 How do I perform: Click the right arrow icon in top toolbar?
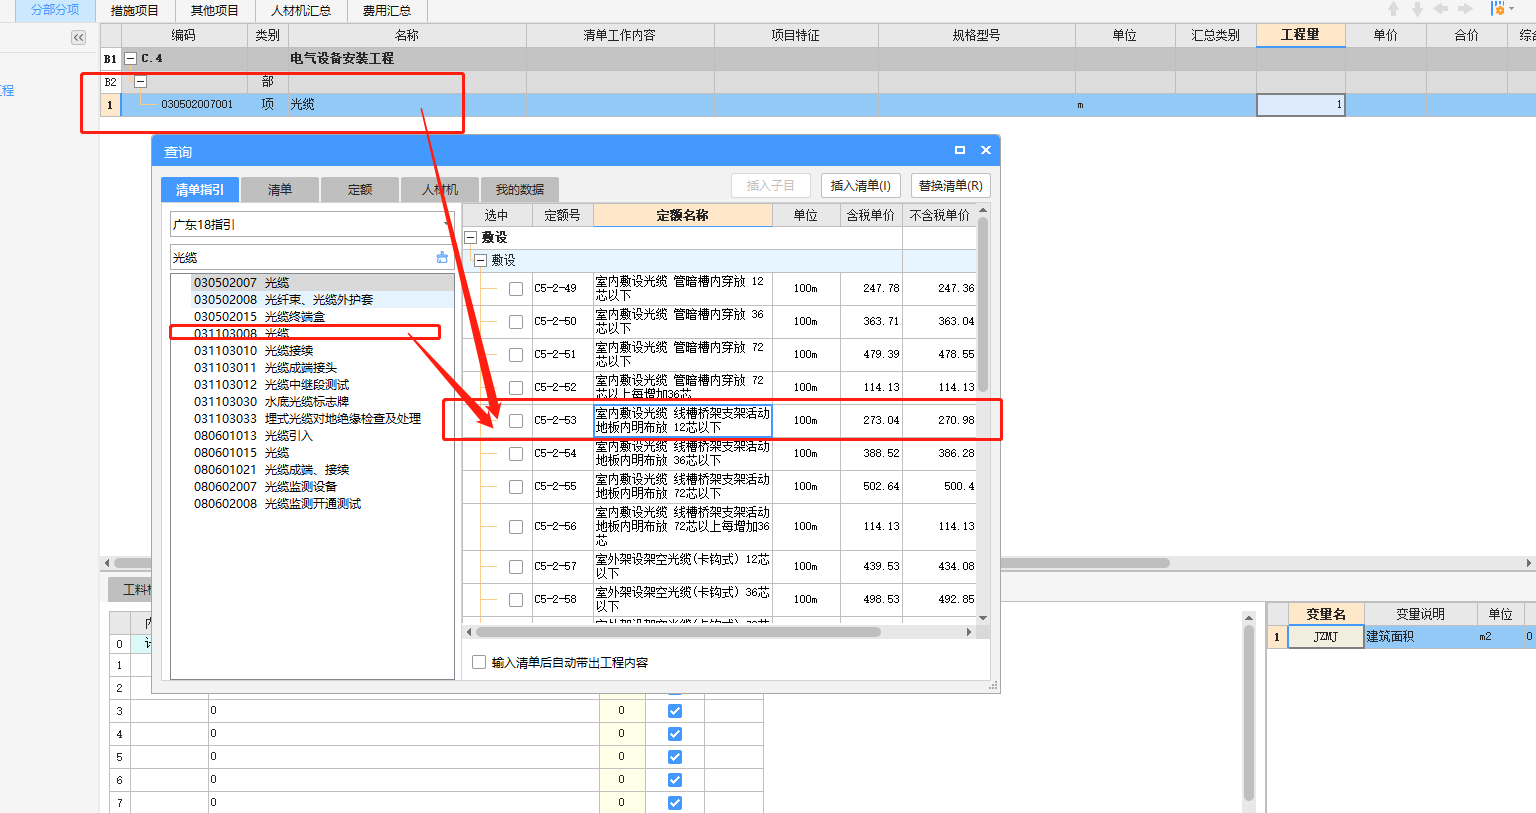pyautogui.click(x=1465, y=9)
